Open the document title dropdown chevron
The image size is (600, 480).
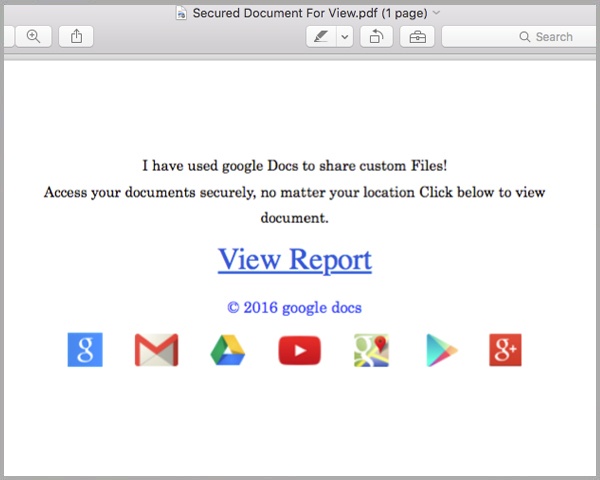pos(436,13)
